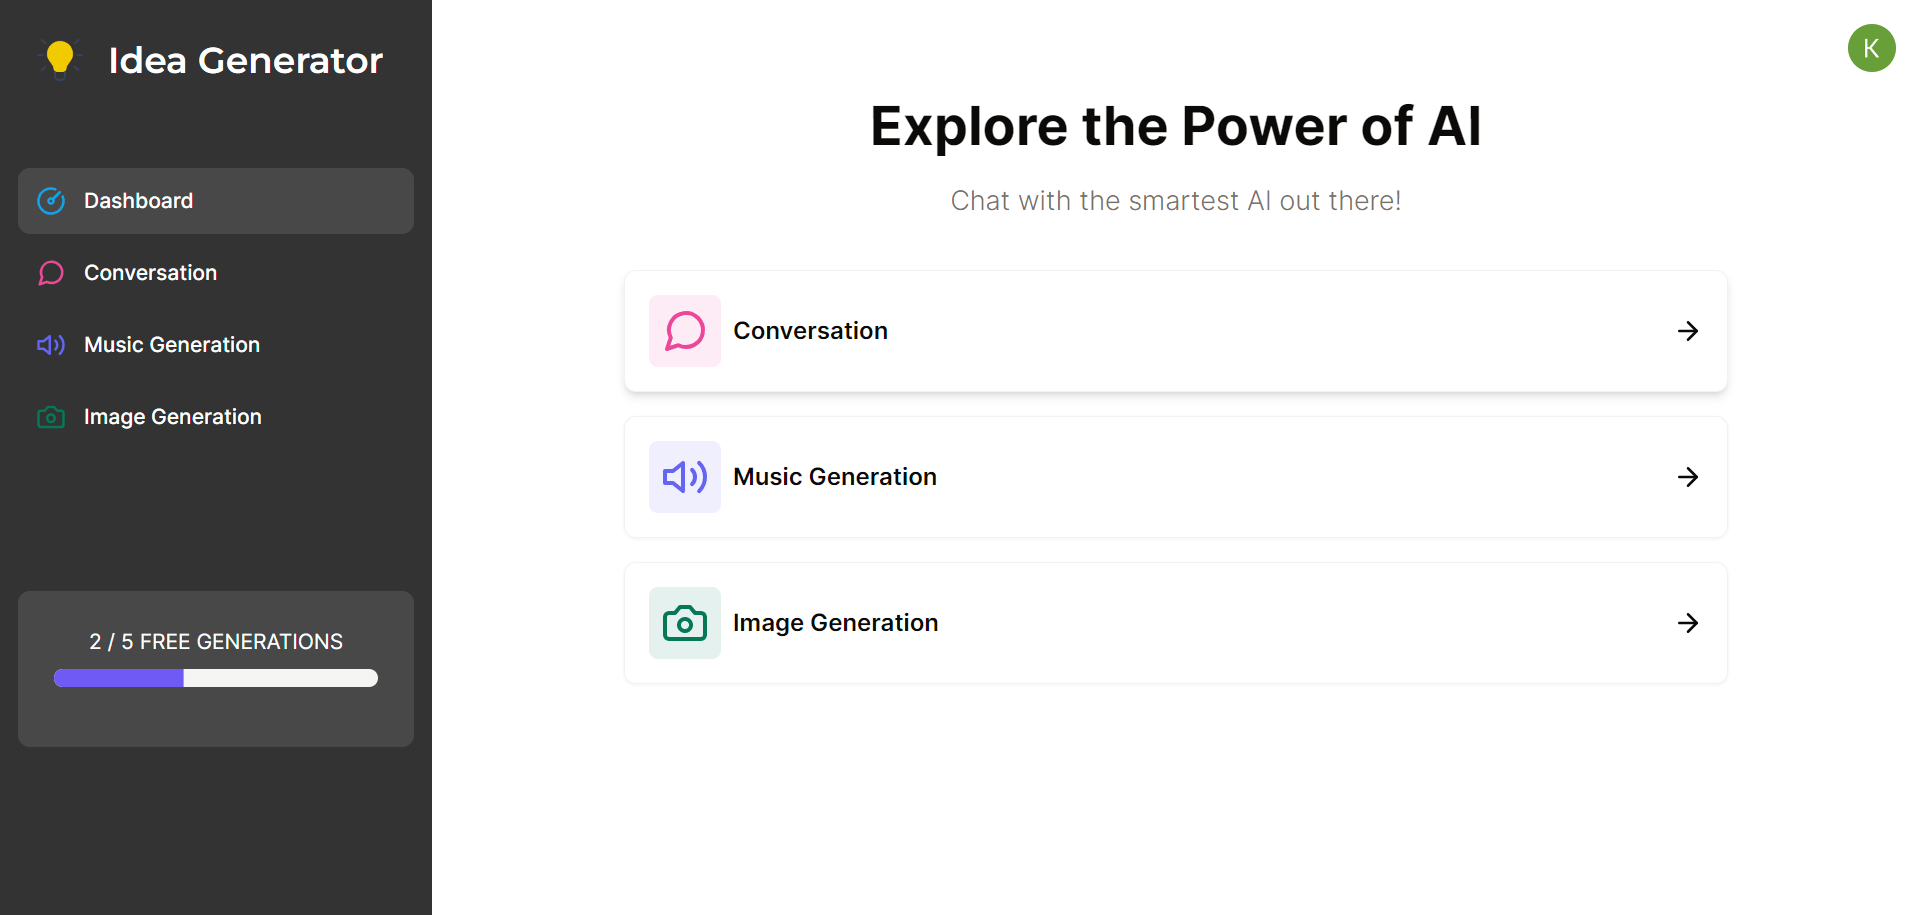The image size is (1920, 915).
Task: Open Conversation from the sidebar menu
Action: click(150, 273)
